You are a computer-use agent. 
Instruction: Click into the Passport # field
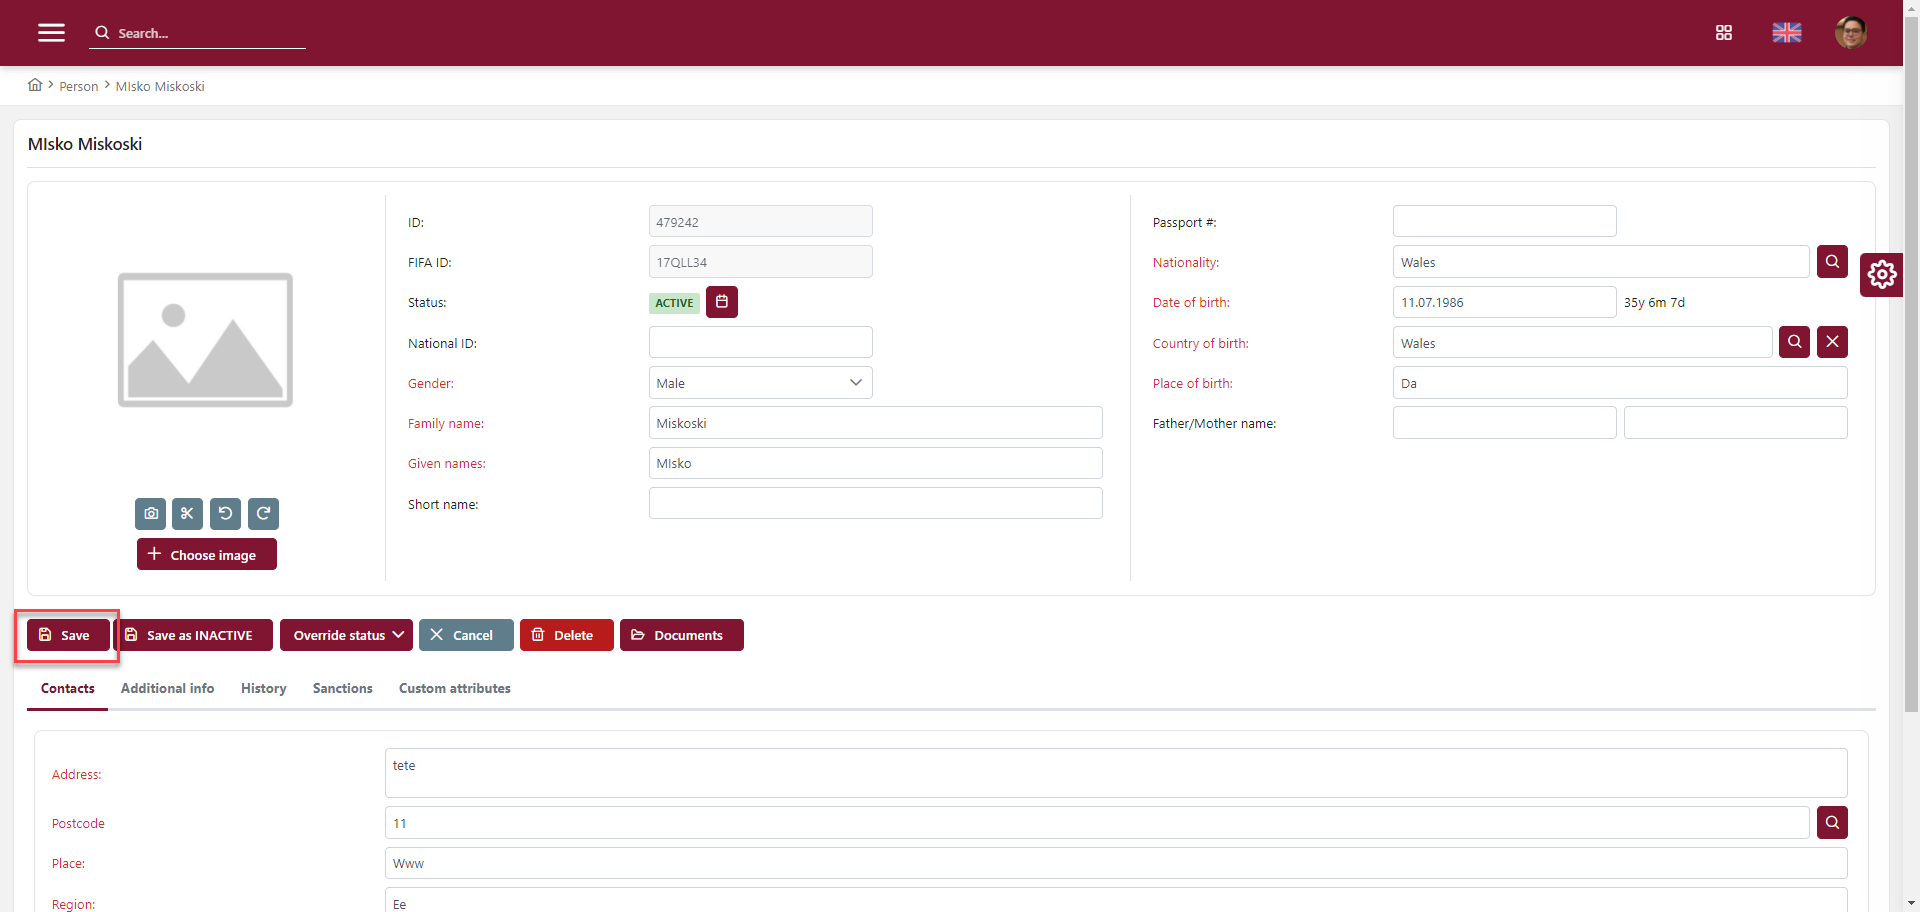tap(1503, 222)
